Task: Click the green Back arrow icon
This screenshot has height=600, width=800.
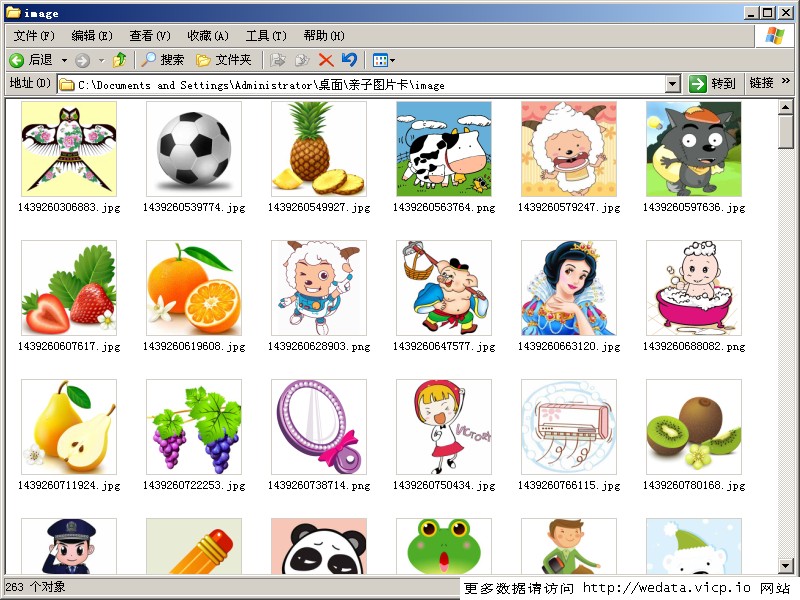Action: point(16,60)
